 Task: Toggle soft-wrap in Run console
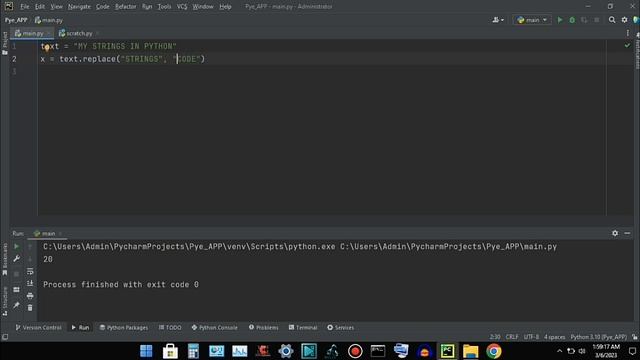pyautogui.click(x=30, y=271)
